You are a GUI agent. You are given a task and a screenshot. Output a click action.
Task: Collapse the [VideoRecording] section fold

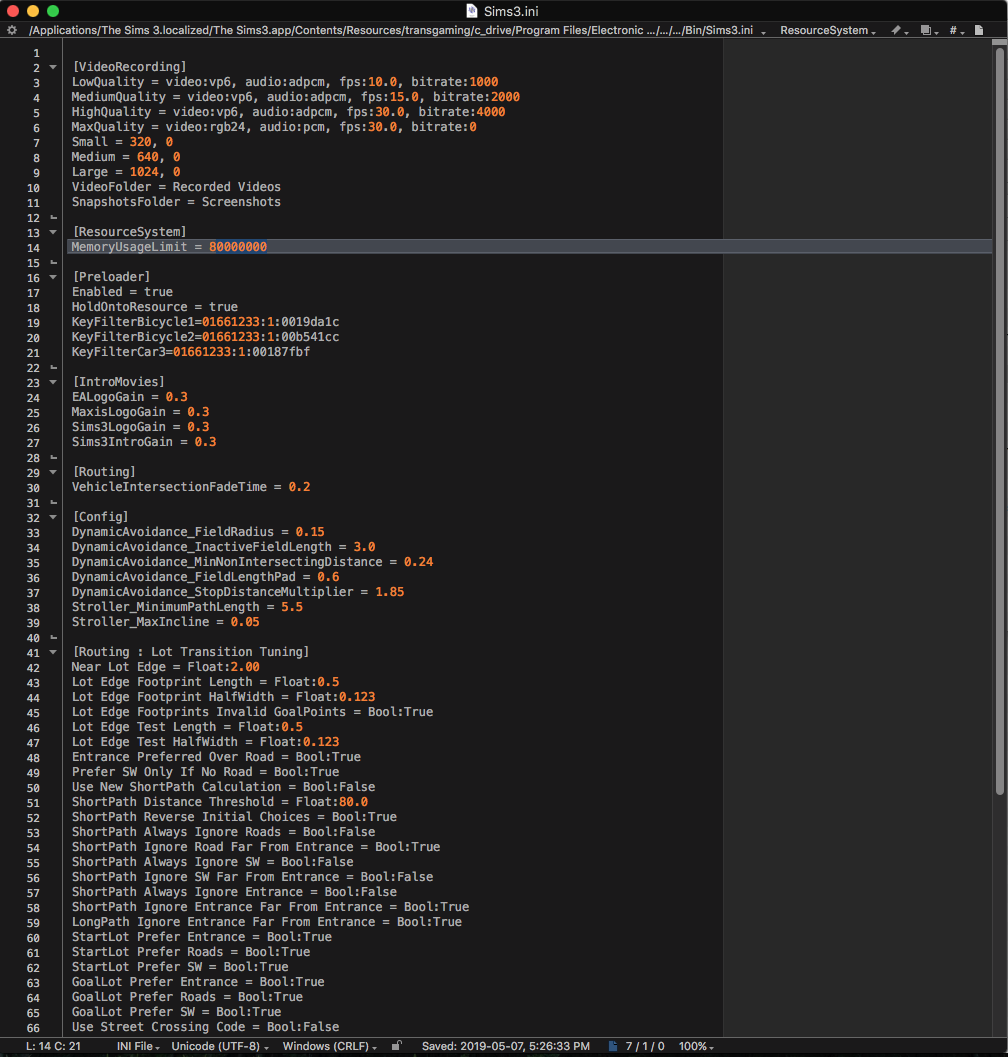[x=53, y=67]
